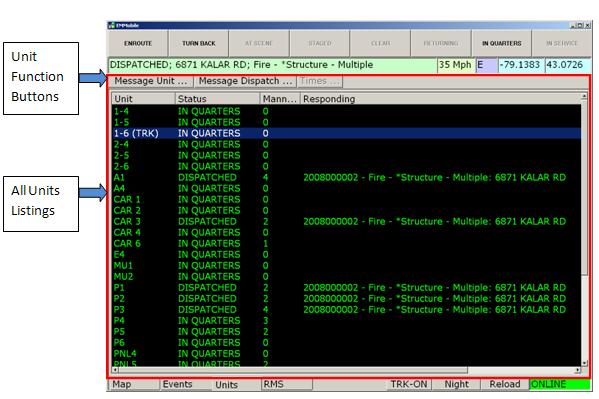Select unit row CAR 2
This screenshot has height=399, width=599.
click(x=346, y=211)
